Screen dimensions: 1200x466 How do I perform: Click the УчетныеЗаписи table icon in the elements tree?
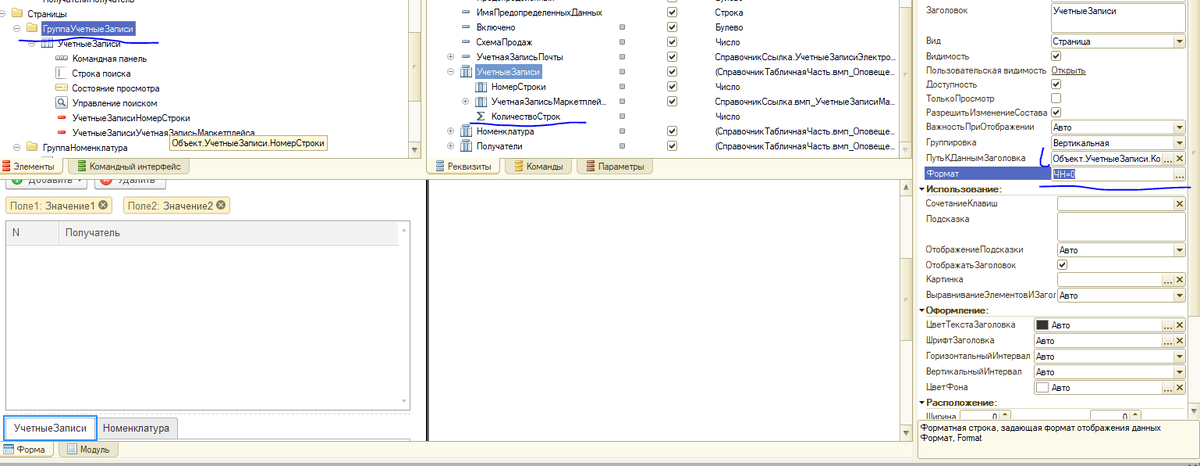[x=47, y=44]
